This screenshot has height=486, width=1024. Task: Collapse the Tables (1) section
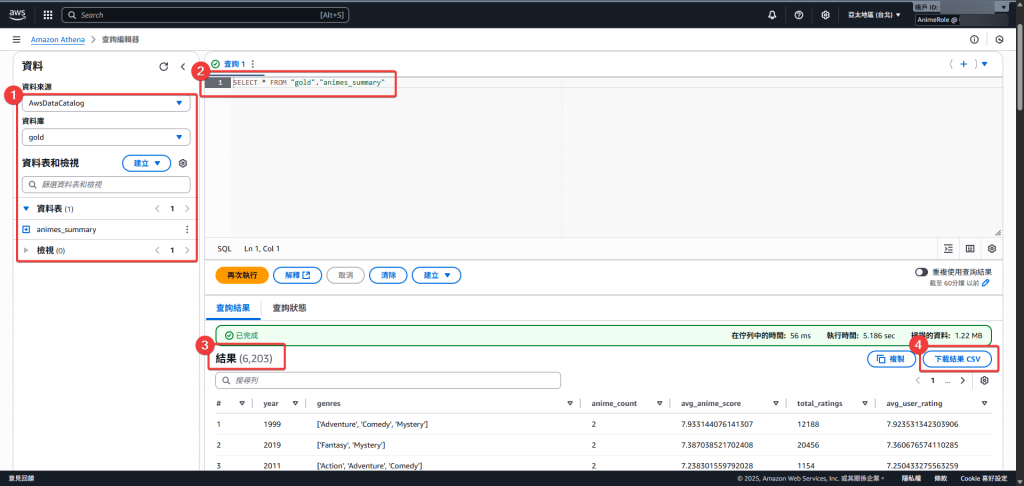point(26,209)
